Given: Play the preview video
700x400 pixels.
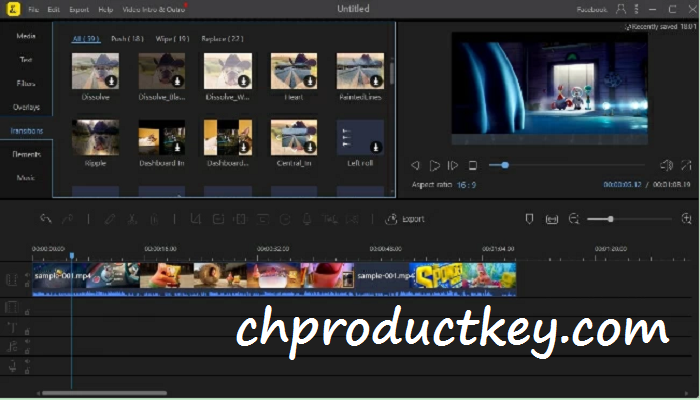Looking at the screenshot, I should click(x=434, y=166).
